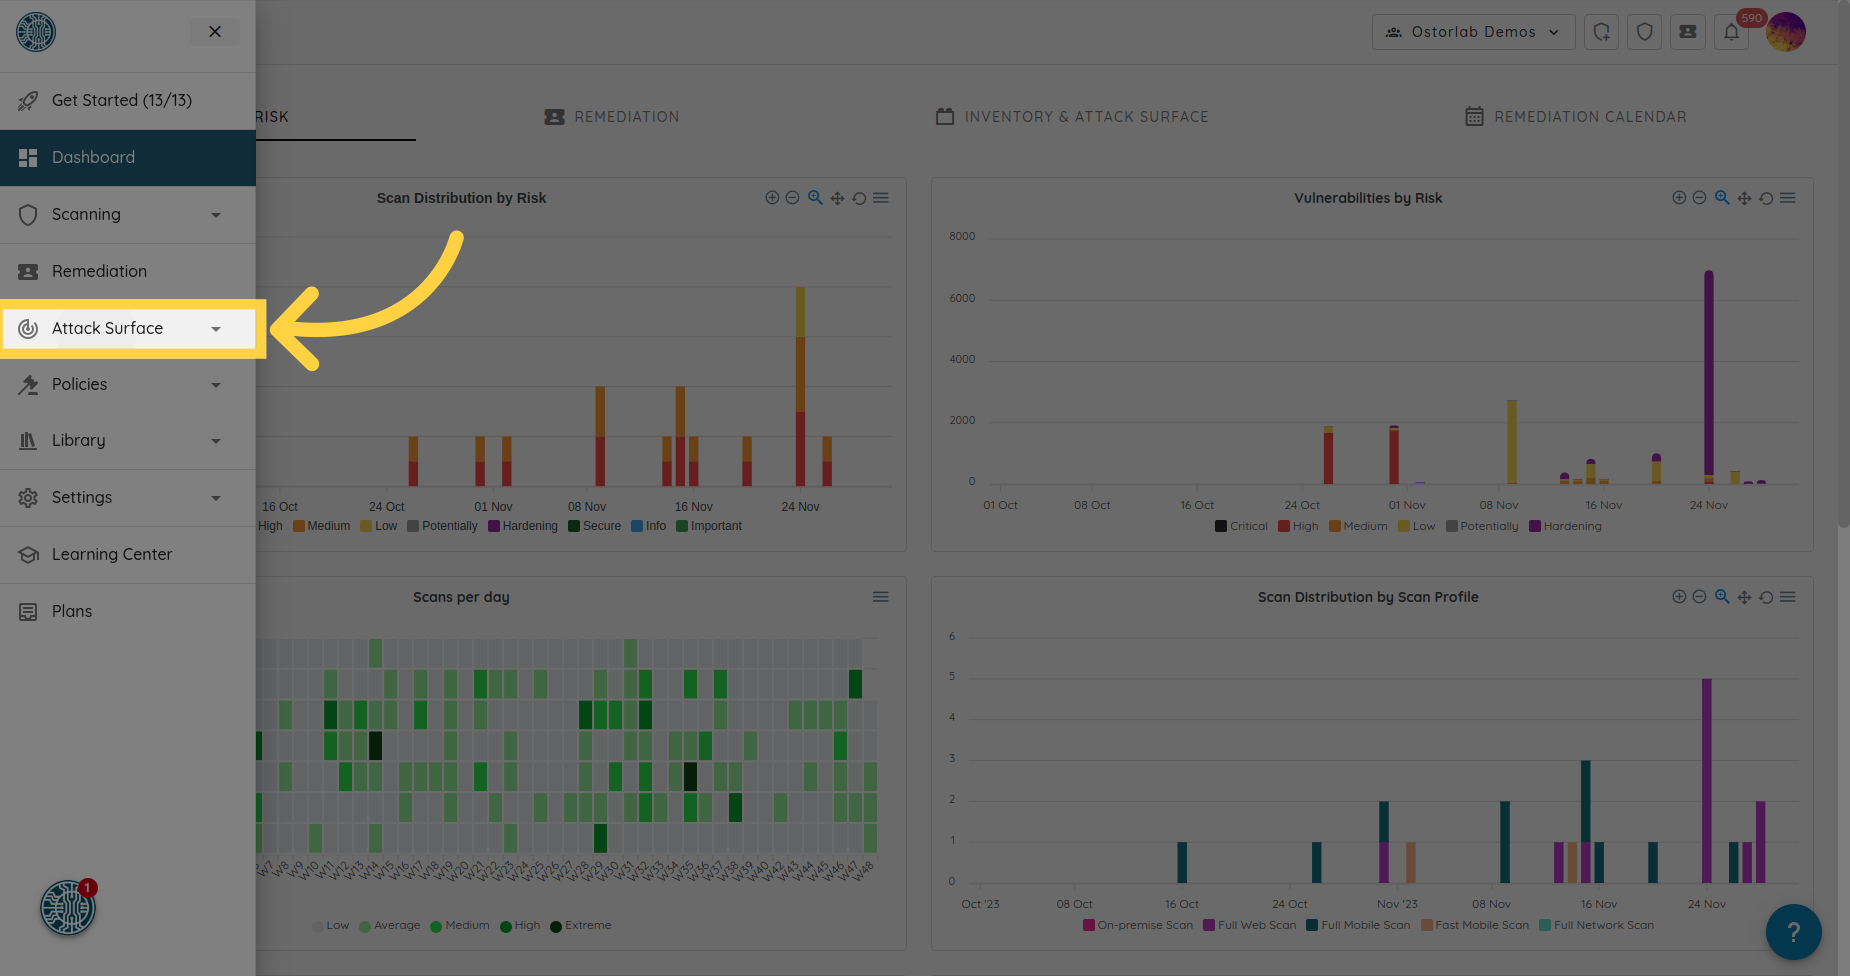Open Get Started (13/13)
The width and height of the screenshot is (1850, 976).
[128, 101]
